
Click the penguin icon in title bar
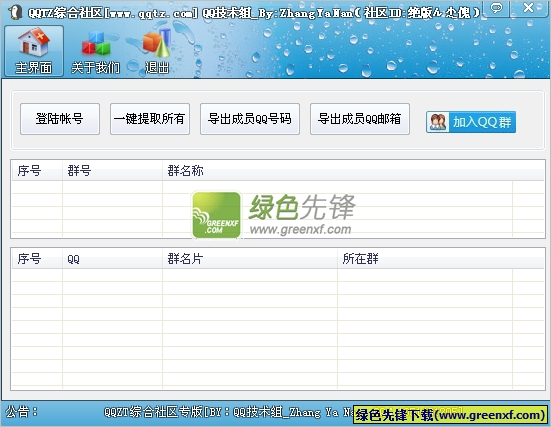14,12
